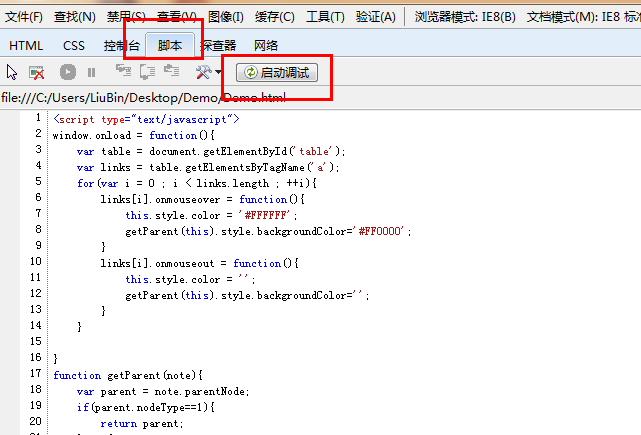The image size is (641, 435).
Task: Open the hammer and wrench tools dropdown
Action: tap(207, 72)
